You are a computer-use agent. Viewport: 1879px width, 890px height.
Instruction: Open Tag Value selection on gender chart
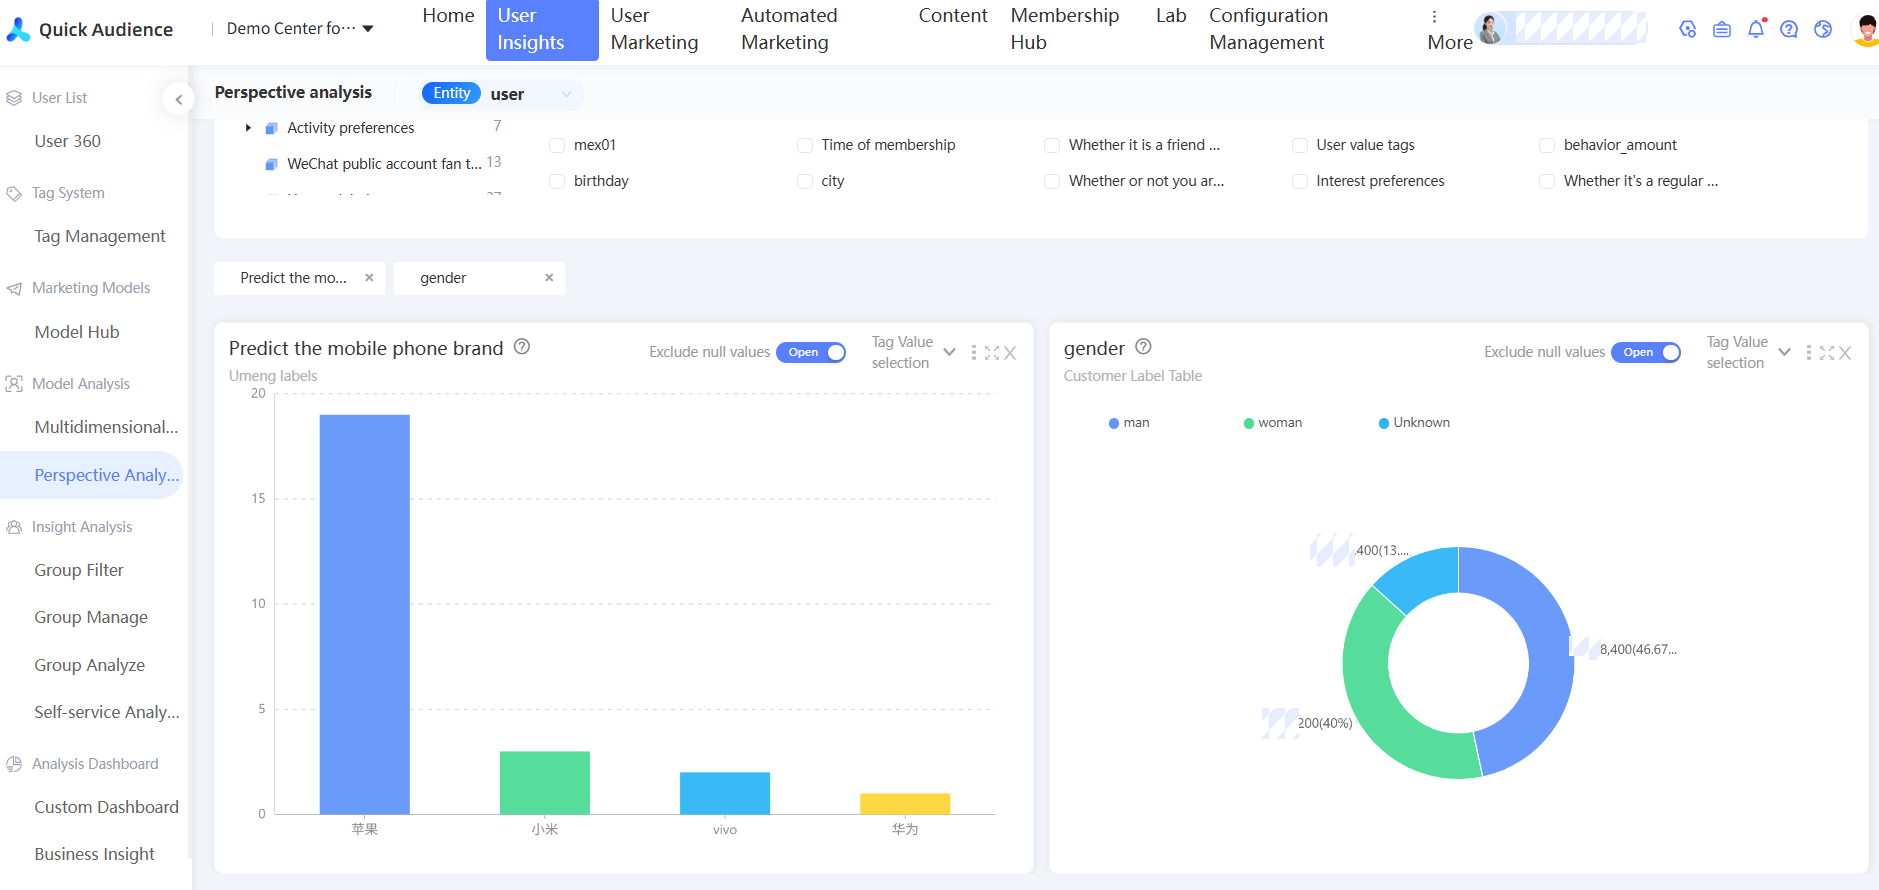coord(1749,352)
